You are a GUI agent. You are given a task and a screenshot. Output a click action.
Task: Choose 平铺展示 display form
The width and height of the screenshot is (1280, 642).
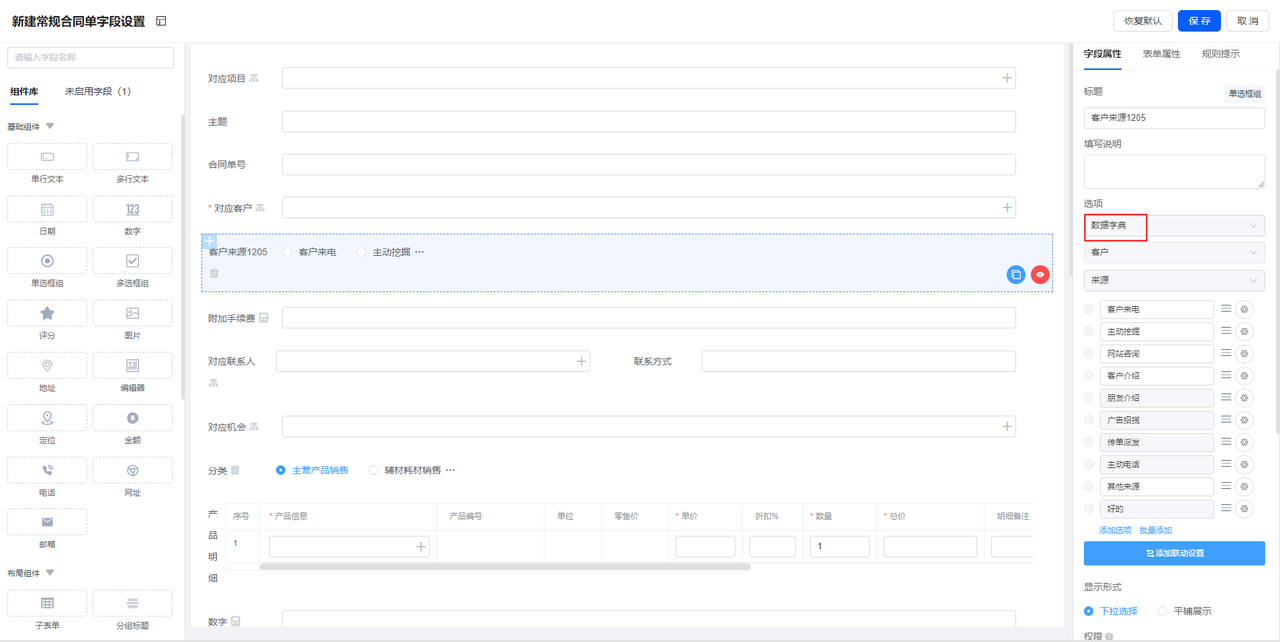tap(1162, 611)
